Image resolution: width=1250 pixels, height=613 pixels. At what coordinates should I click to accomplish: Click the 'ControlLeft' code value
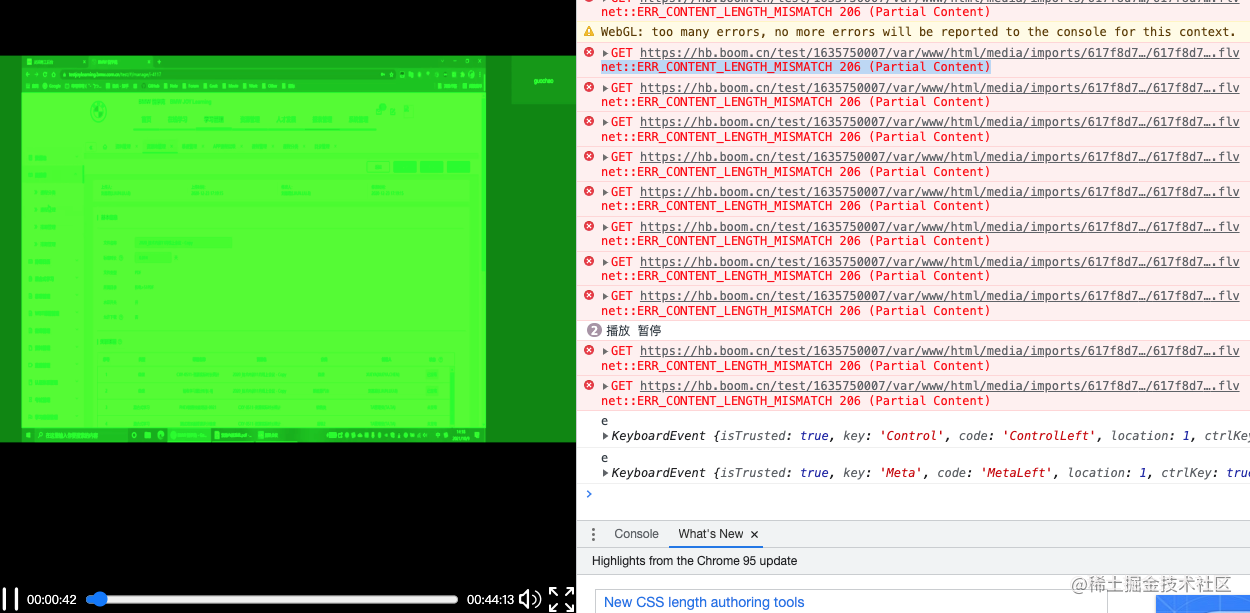click(1050, 436)
